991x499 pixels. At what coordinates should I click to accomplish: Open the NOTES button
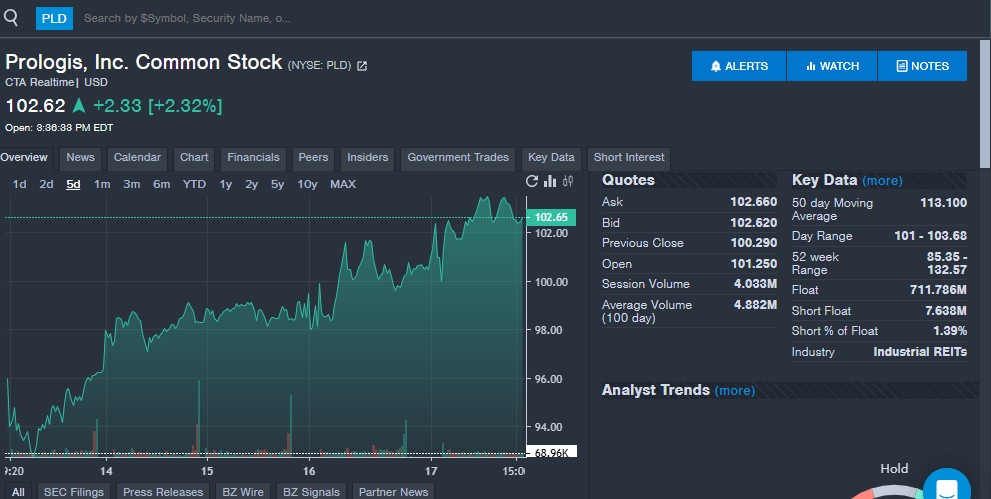tap(922, 66)
